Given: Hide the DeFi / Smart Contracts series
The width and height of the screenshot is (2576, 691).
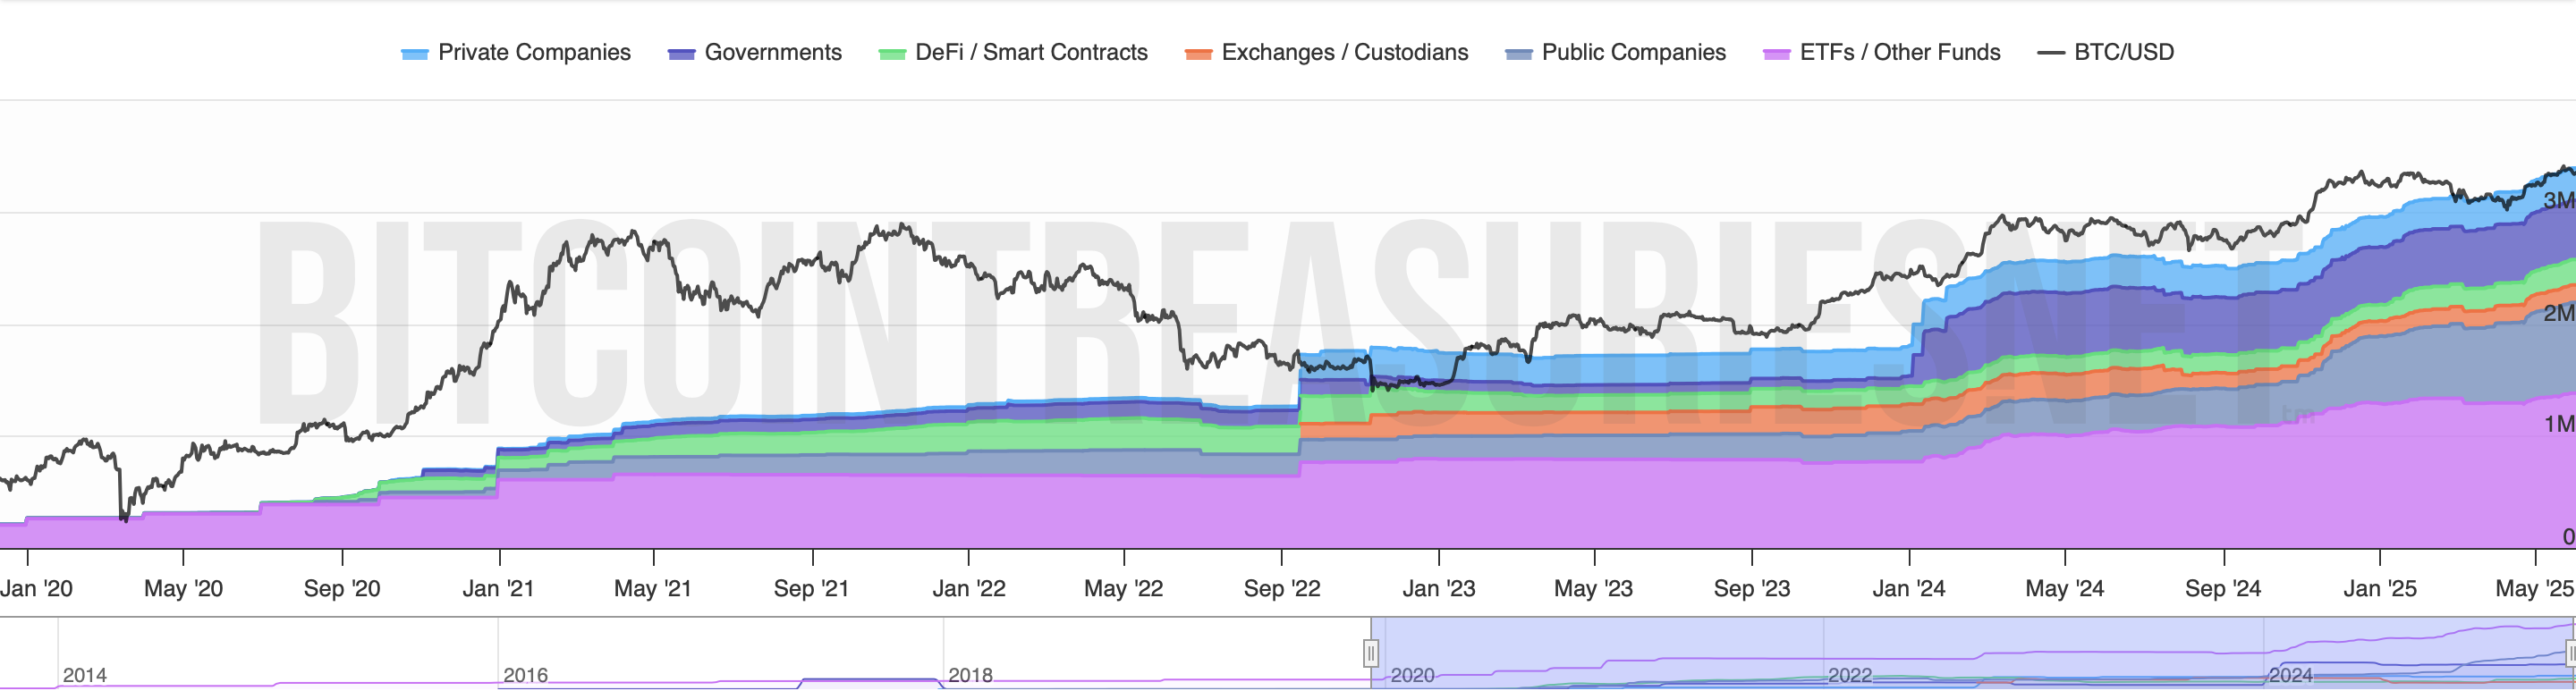Looking at the screenshot, I should tap(1013, 52).
